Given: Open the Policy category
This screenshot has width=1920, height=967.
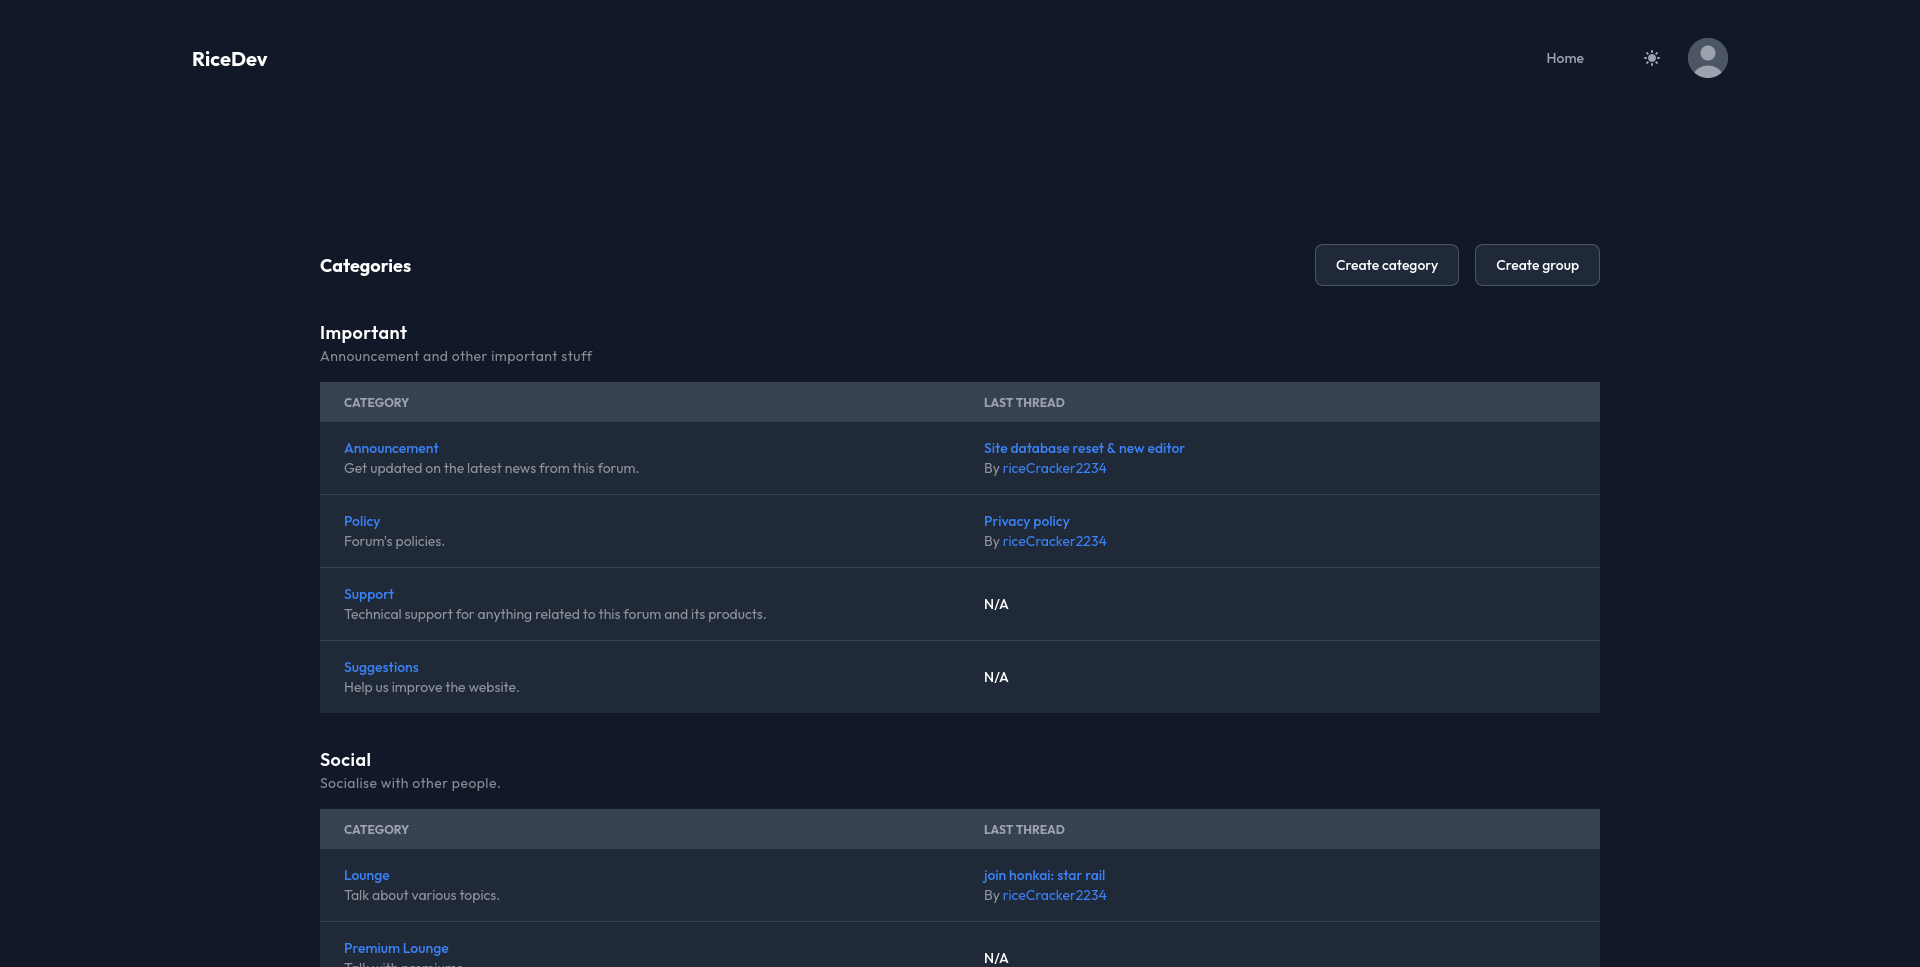Looking at the screenshot, I should pos(361,521).
